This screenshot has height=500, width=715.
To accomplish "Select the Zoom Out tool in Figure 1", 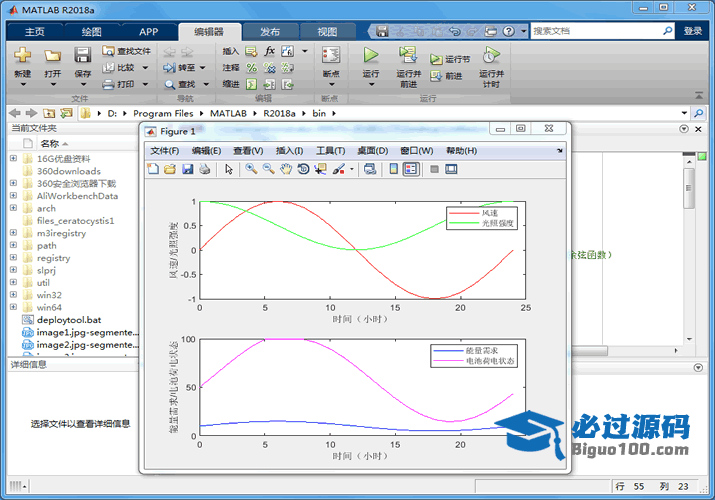I will coord(268,169).
